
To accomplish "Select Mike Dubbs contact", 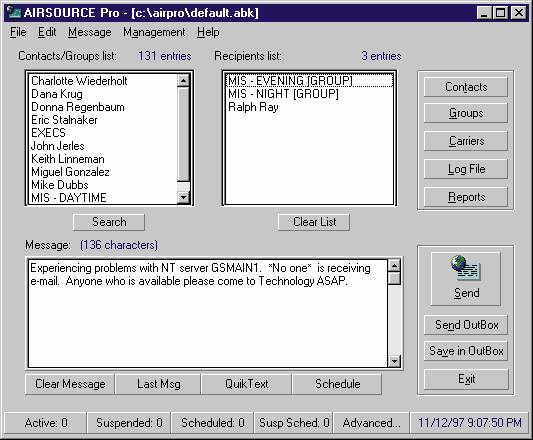I will (x=103, y=185).
